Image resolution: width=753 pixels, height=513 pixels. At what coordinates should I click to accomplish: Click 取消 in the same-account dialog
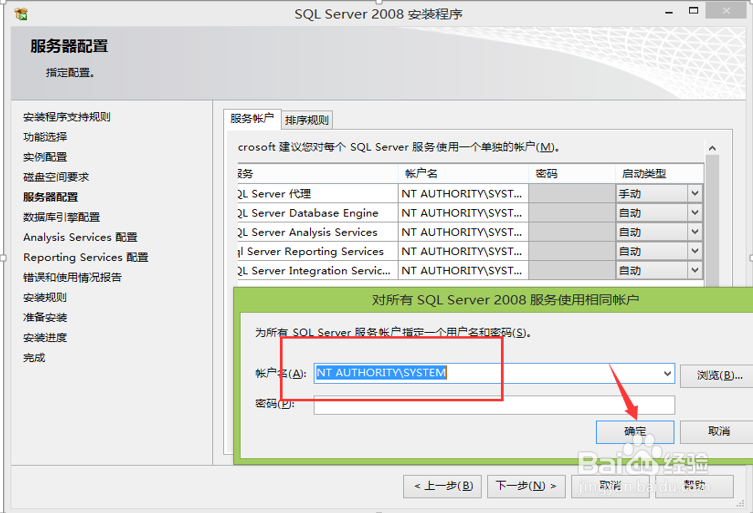tap(718, 432)
